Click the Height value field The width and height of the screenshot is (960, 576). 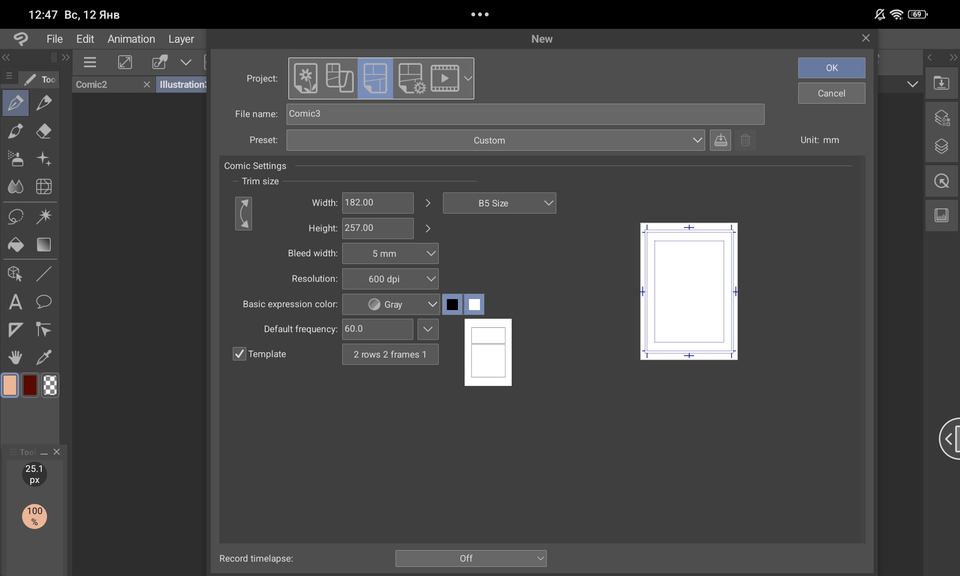pos(378,228)
